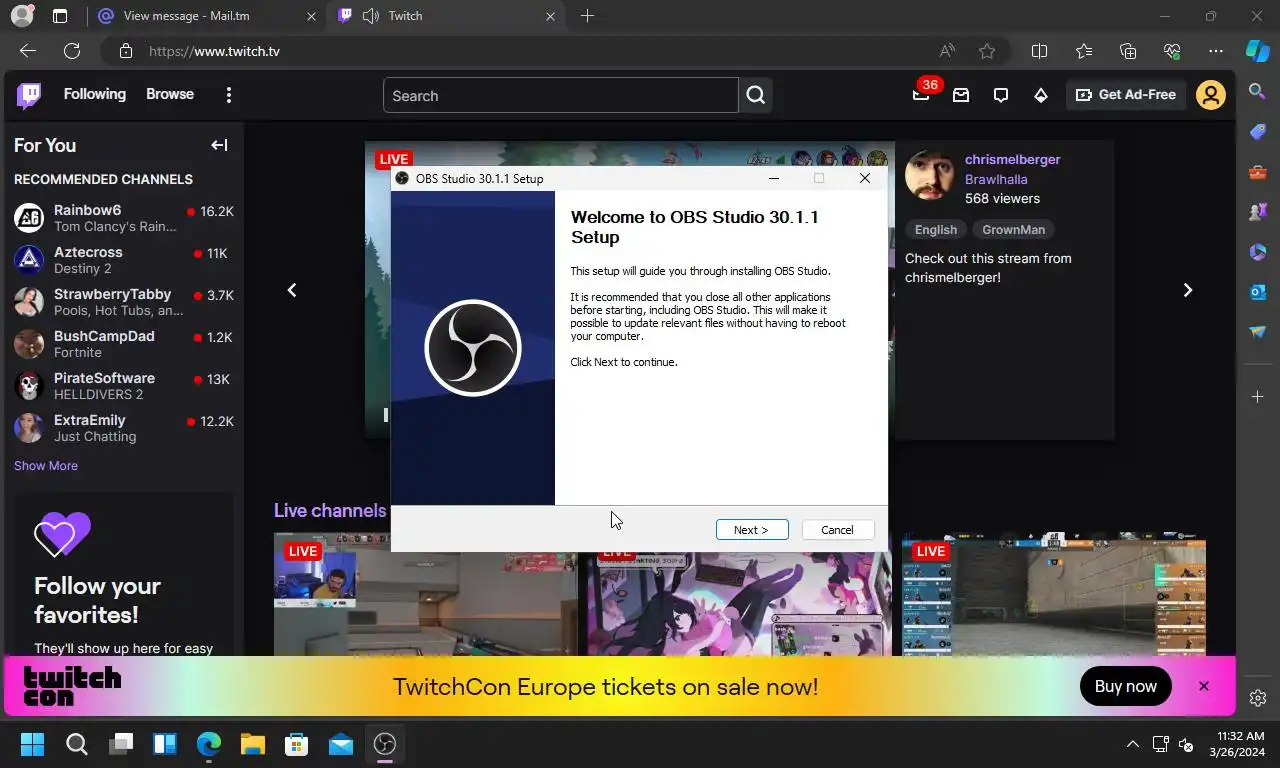The width and height of the screenshot is (1280, 768).
Task: Click the GrownMan tag
Action: click(x=1013, y=229)
